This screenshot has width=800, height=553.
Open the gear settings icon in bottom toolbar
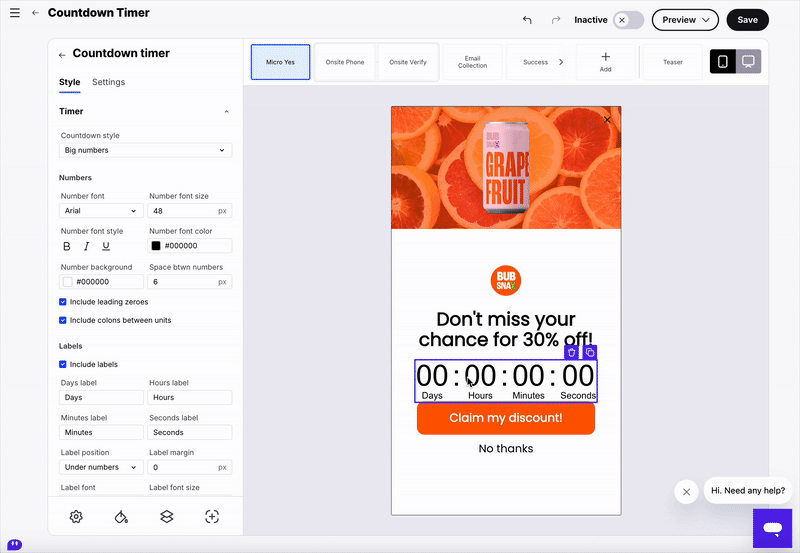point(76,516)
